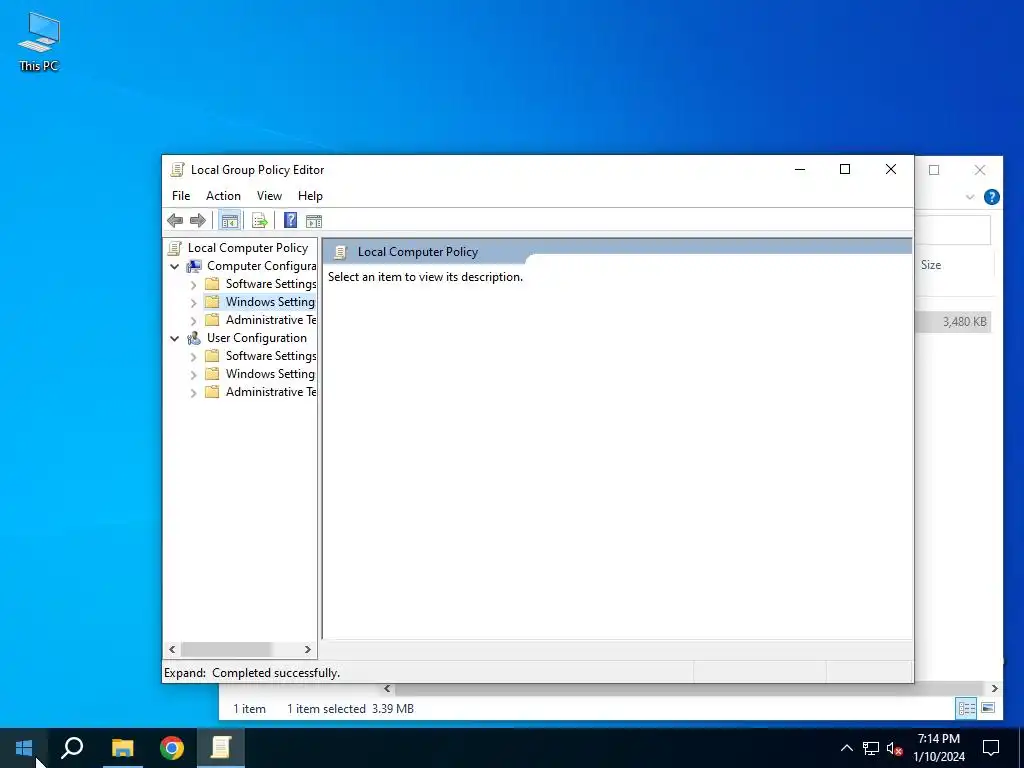The height and width of the screenshot is (768, 1024).
Task: Click the muted volume tray icon
Action: 895,748
